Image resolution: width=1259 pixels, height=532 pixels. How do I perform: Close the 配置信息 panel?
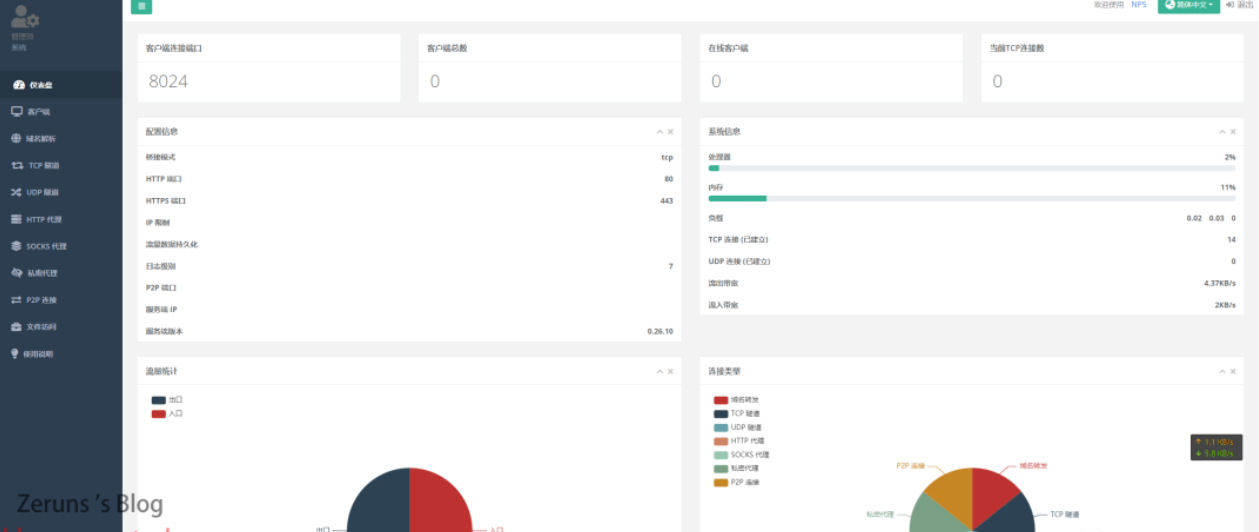click(671, 132)
